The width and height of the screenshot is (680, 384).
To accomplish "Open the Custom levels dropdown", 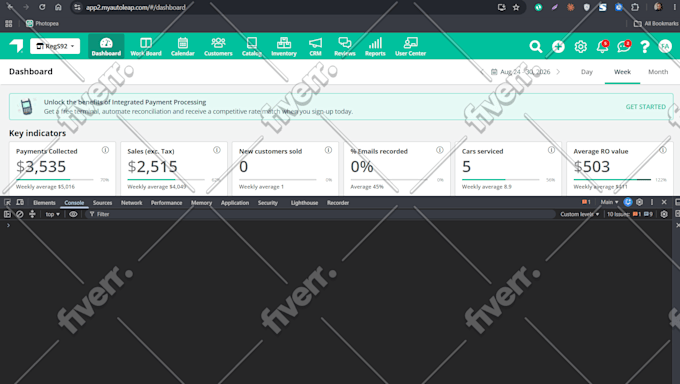I will coord(579,214).
